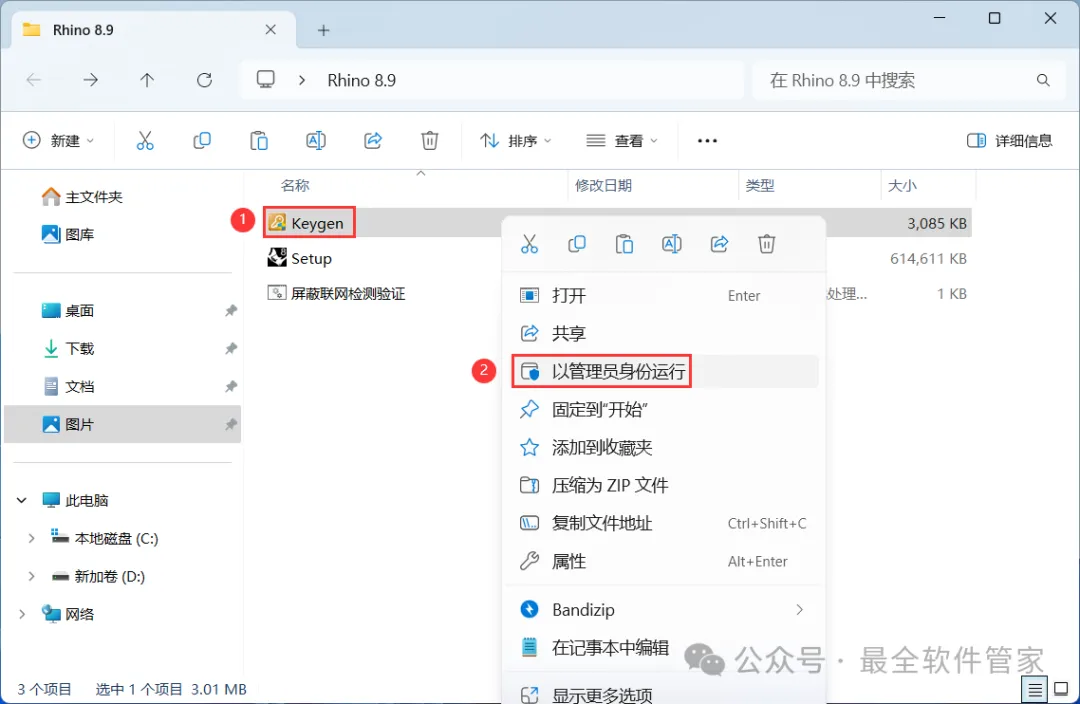Click the Cut icon in the context menu
Viewport: 1080px width, 704px height.
[529, 244]
